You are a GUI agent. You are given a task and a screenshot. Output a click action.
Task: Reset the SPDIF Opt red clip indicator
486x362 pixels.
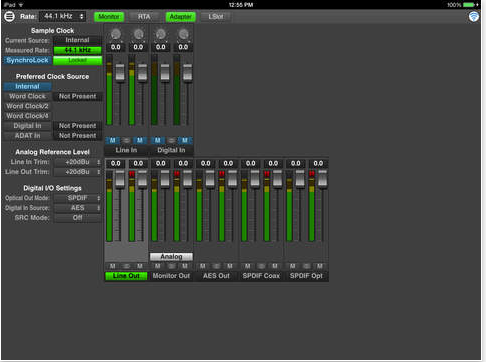click(312, 174)
